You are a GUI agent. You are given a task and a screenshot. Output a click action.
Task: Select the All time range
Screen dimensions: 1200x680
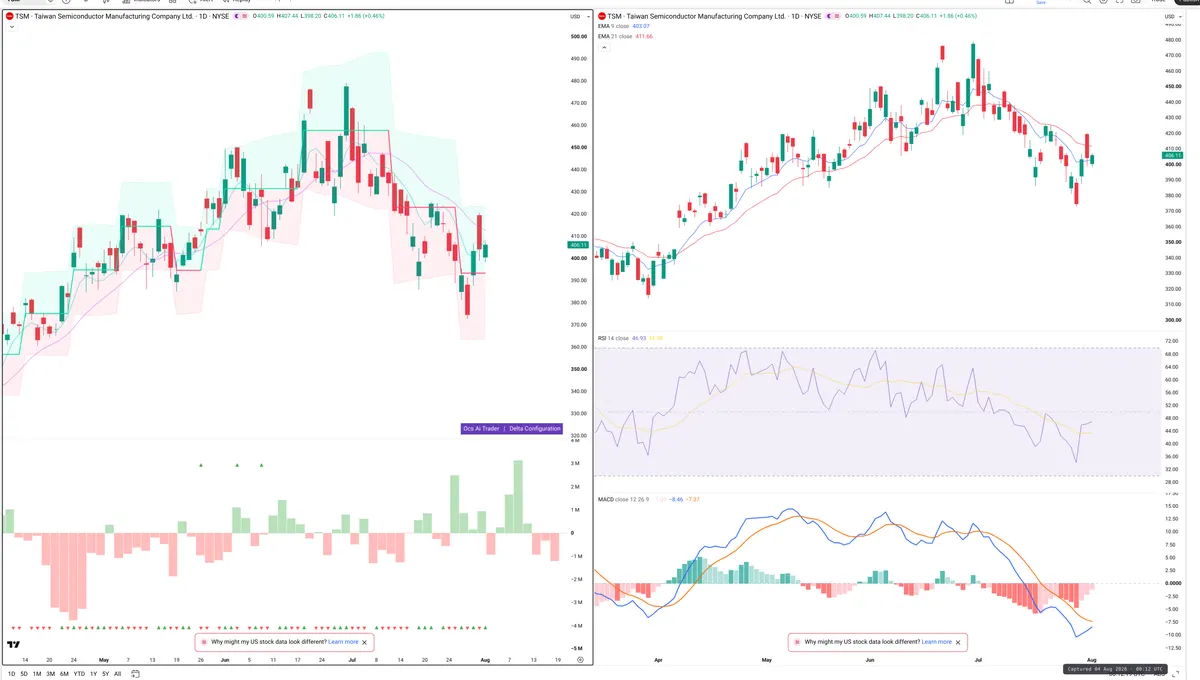(x=117, y=674)
